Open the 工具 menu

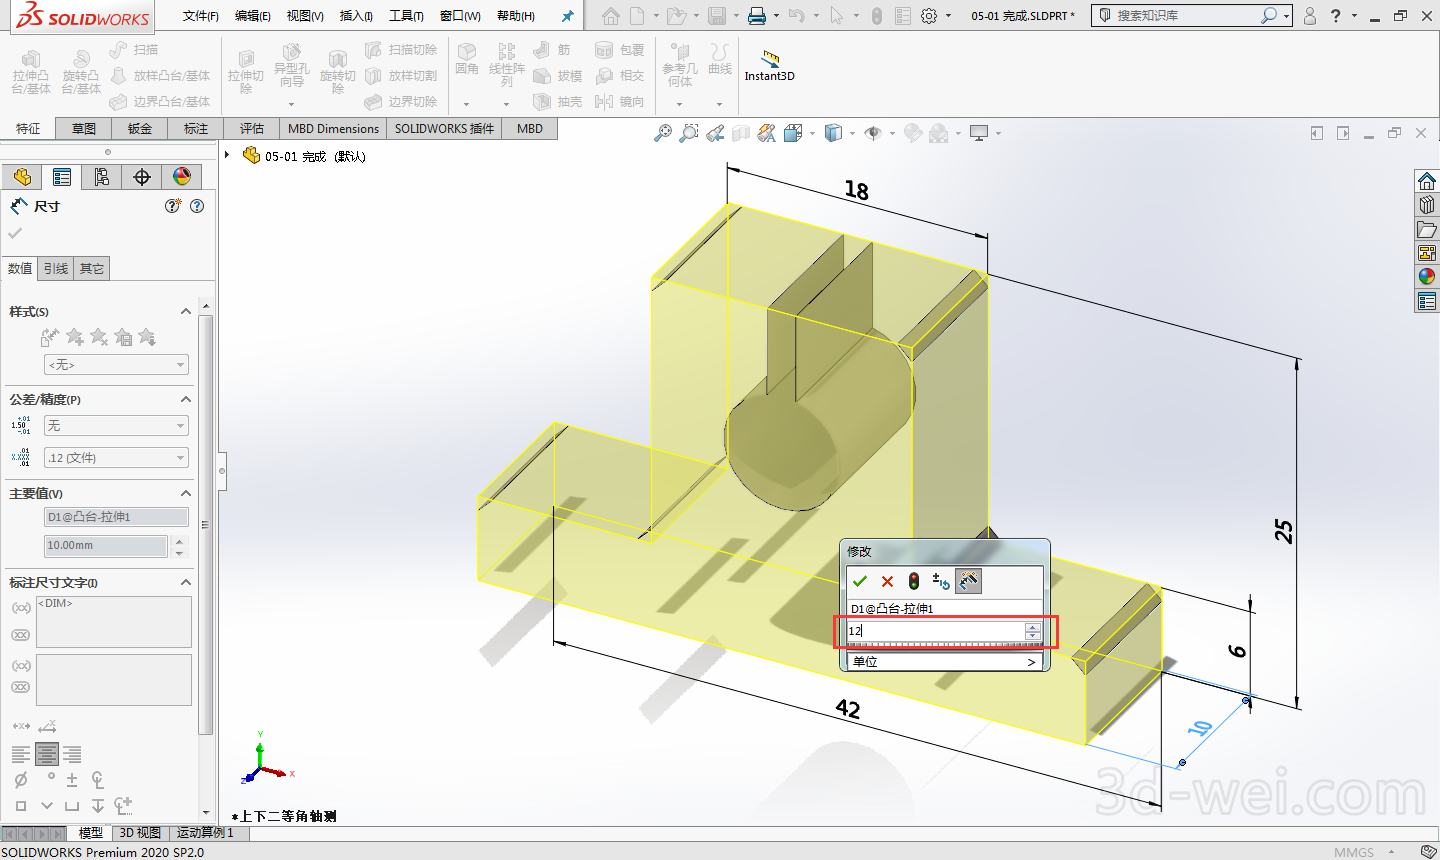(x=406, y=16)
